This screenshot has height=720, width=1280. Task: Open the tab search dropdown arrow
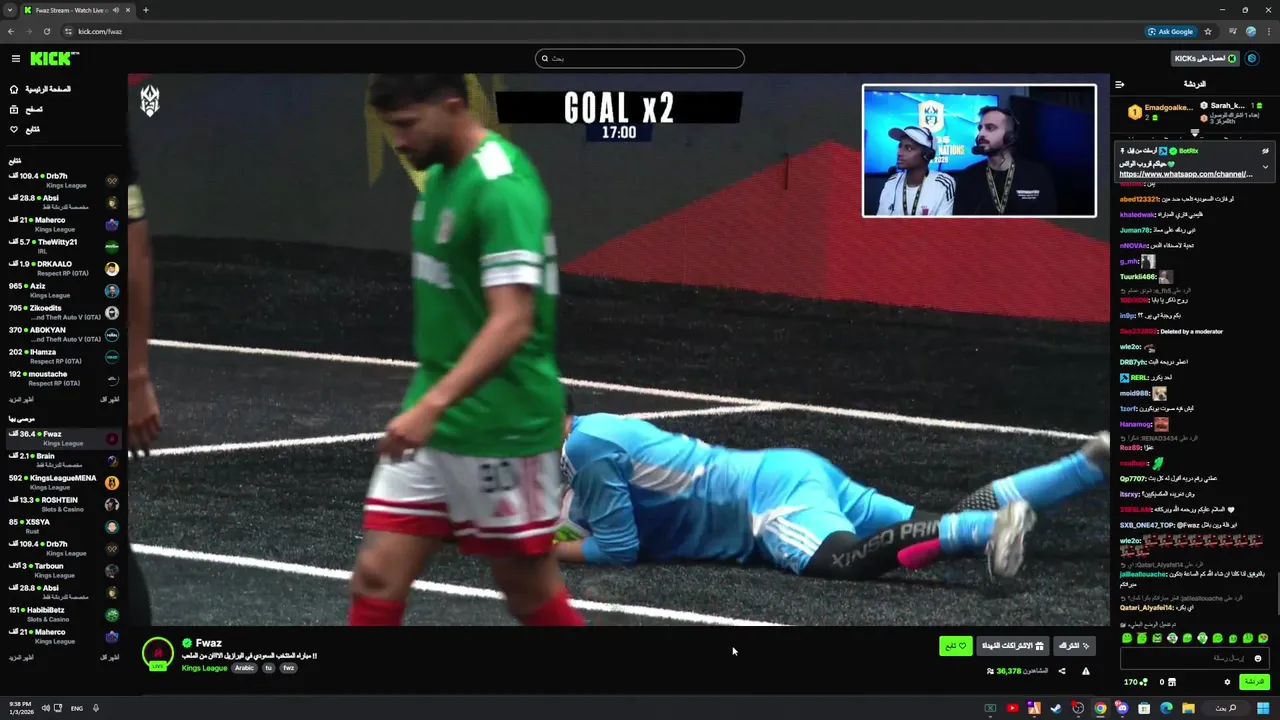pos(10,10)
